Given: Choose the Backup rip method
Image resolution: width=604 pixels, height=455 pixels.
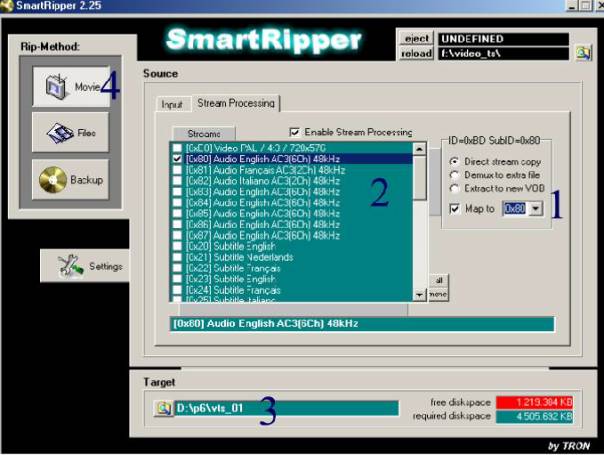Looking at the screenshot, I should pos(70,179).
